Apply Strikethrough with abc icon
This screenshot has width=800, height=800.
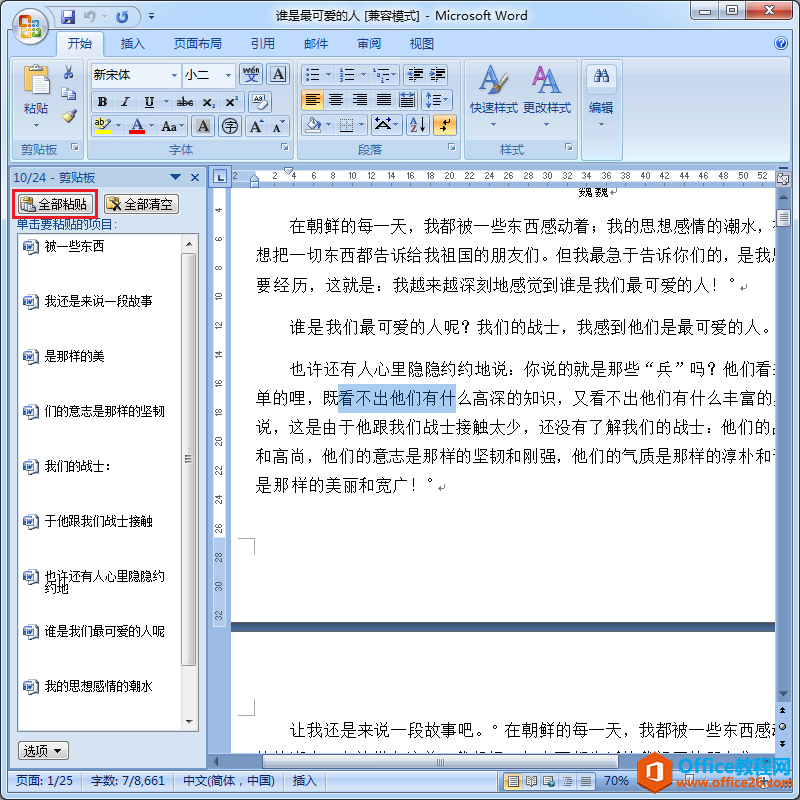coord(185,102)
